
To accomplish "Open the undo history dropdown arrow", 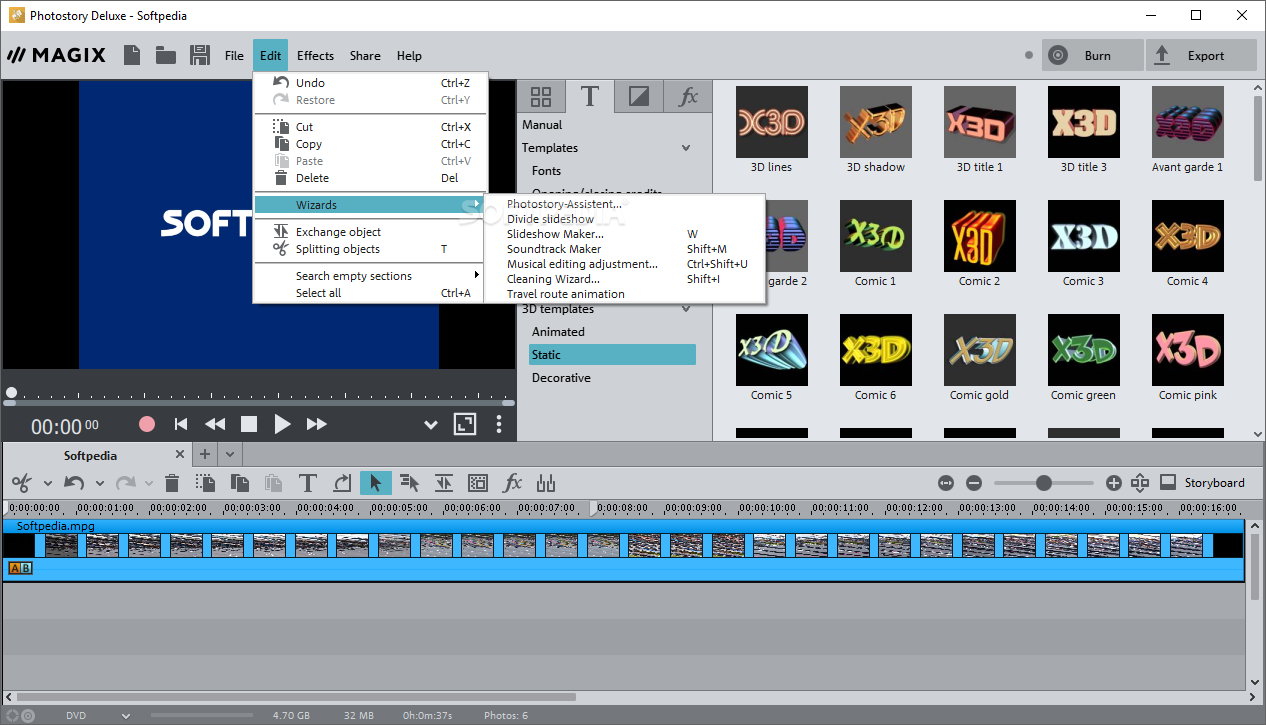I will (x=99, y=484).
